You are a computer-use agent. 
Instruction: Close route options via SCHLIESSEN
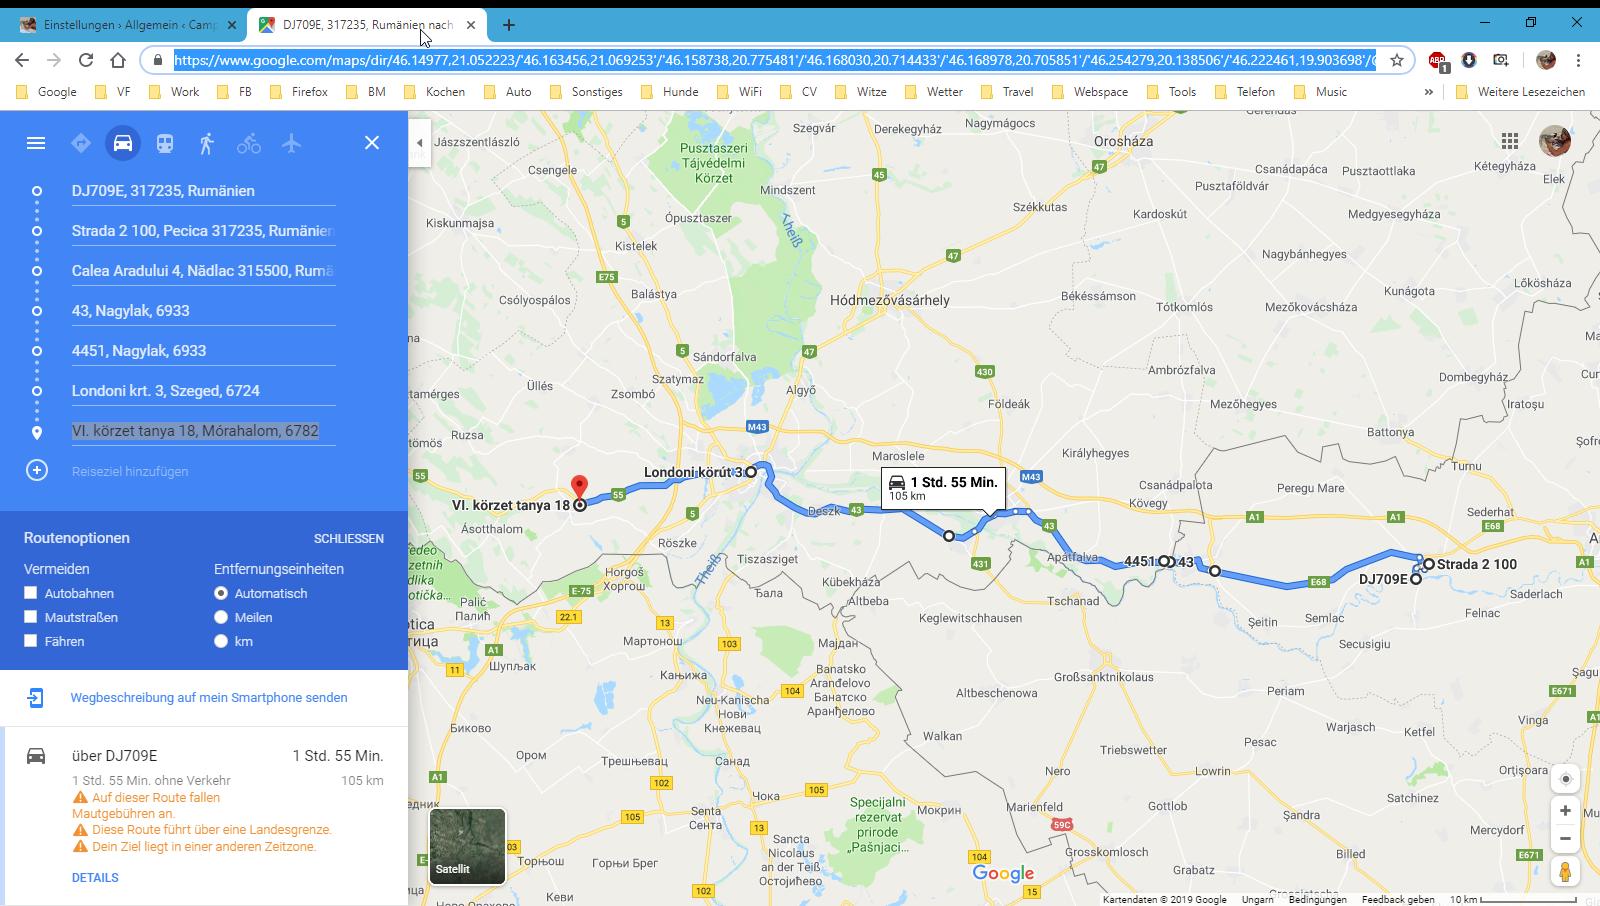(349, 538)
